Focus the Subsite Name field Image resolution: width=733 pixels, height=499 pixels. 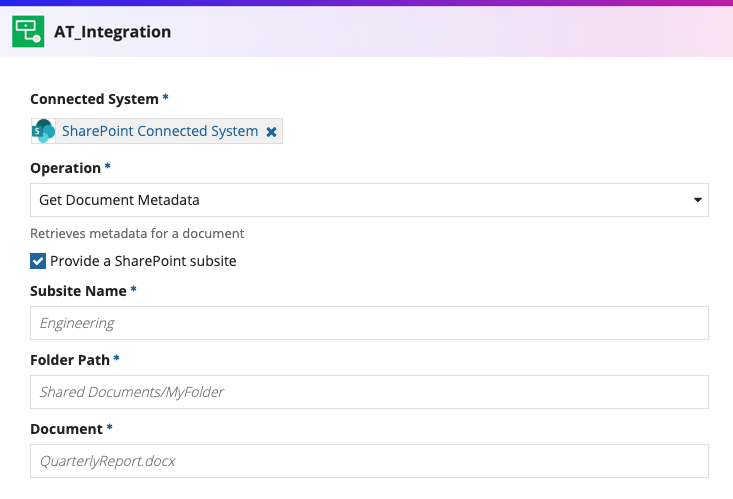pyautogui.click(x=369, y=323)
